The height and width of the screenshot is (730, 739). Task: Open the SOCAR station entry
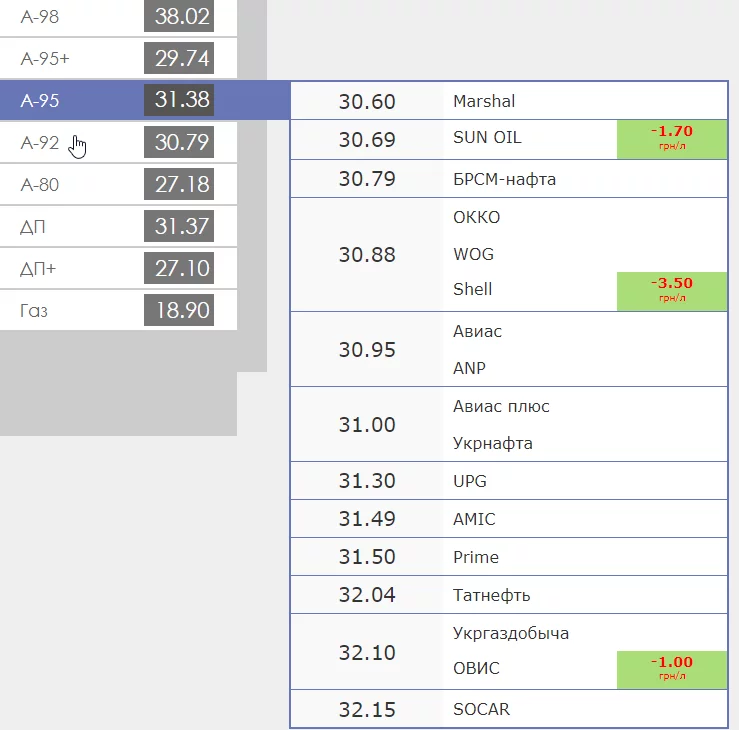[481, 710]
